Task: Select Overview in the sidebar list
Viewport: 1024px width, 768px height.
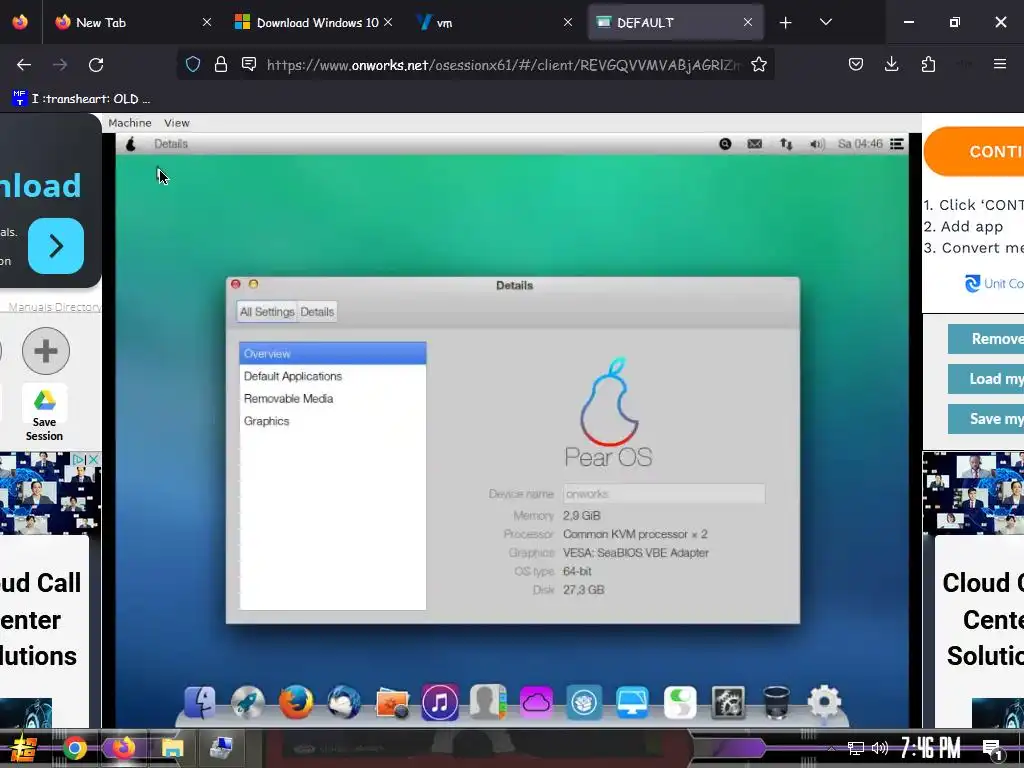Action: [x=332, y=353]
